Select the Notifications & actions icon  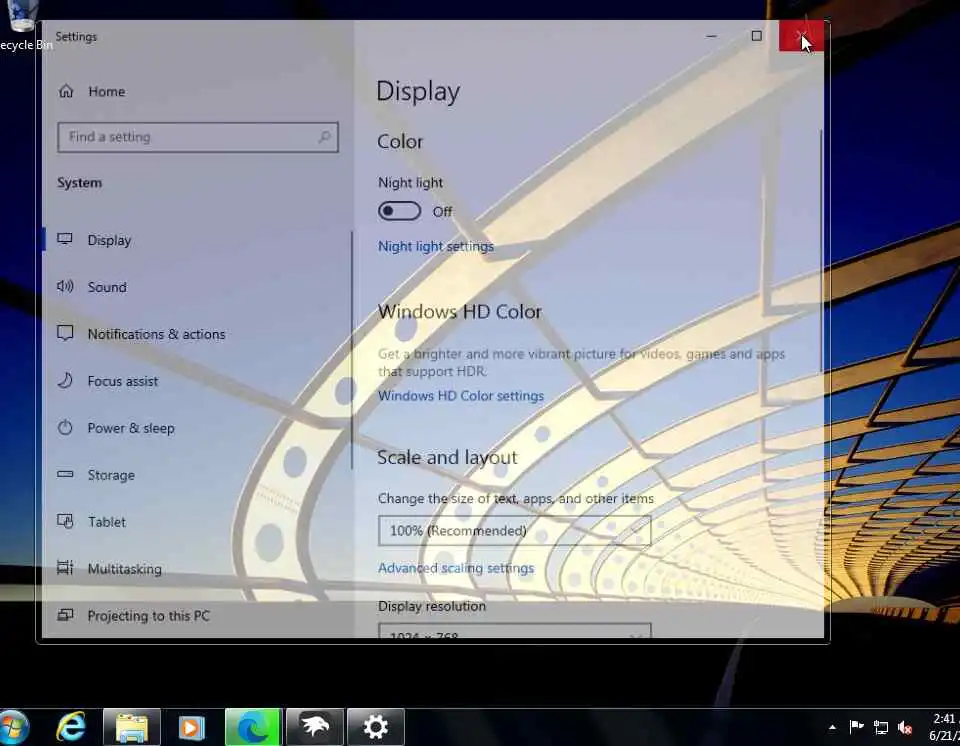tap(65, 333)
